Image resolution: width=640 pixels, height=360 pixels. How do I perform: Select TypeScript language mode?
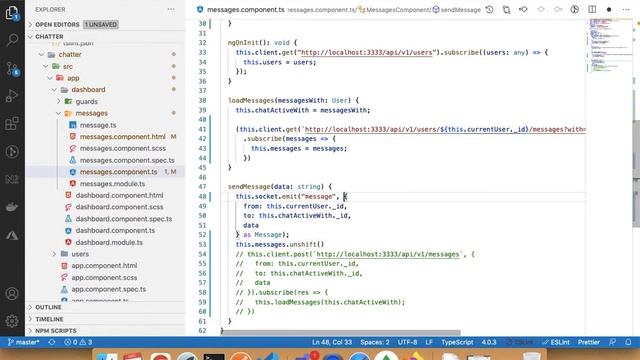click(457, 342)
